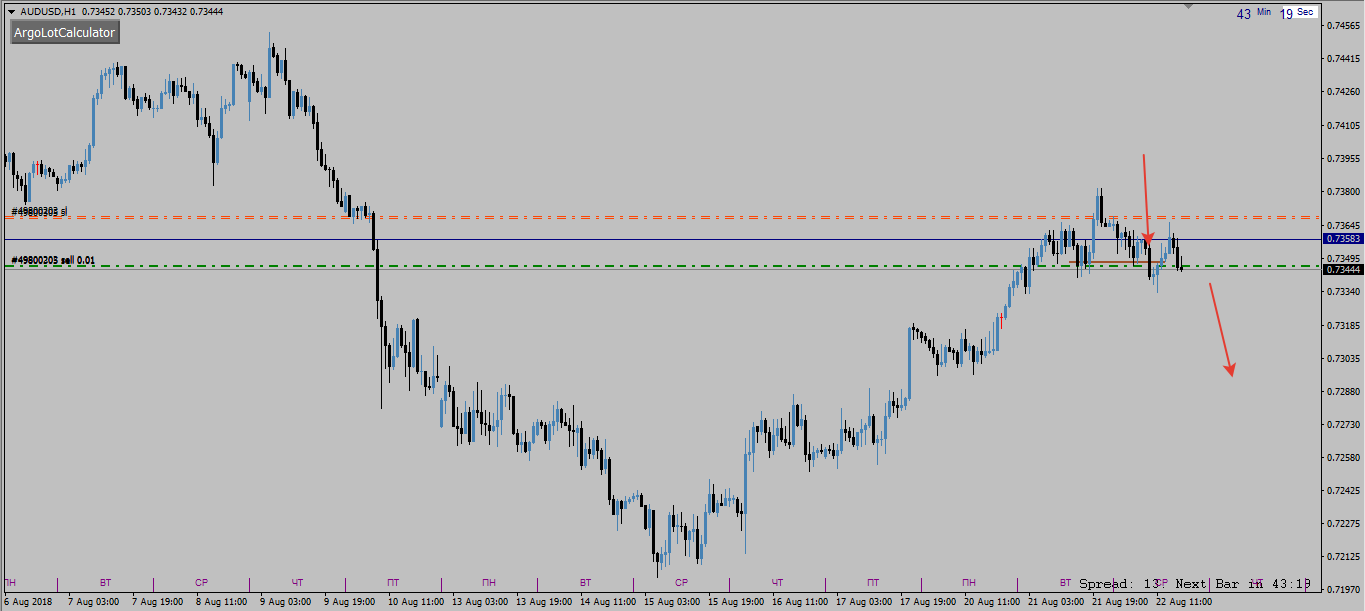1365x611 pixels.
Task: Select the dark horizontal line at 0.73583
Action: [x=660, y=239]
